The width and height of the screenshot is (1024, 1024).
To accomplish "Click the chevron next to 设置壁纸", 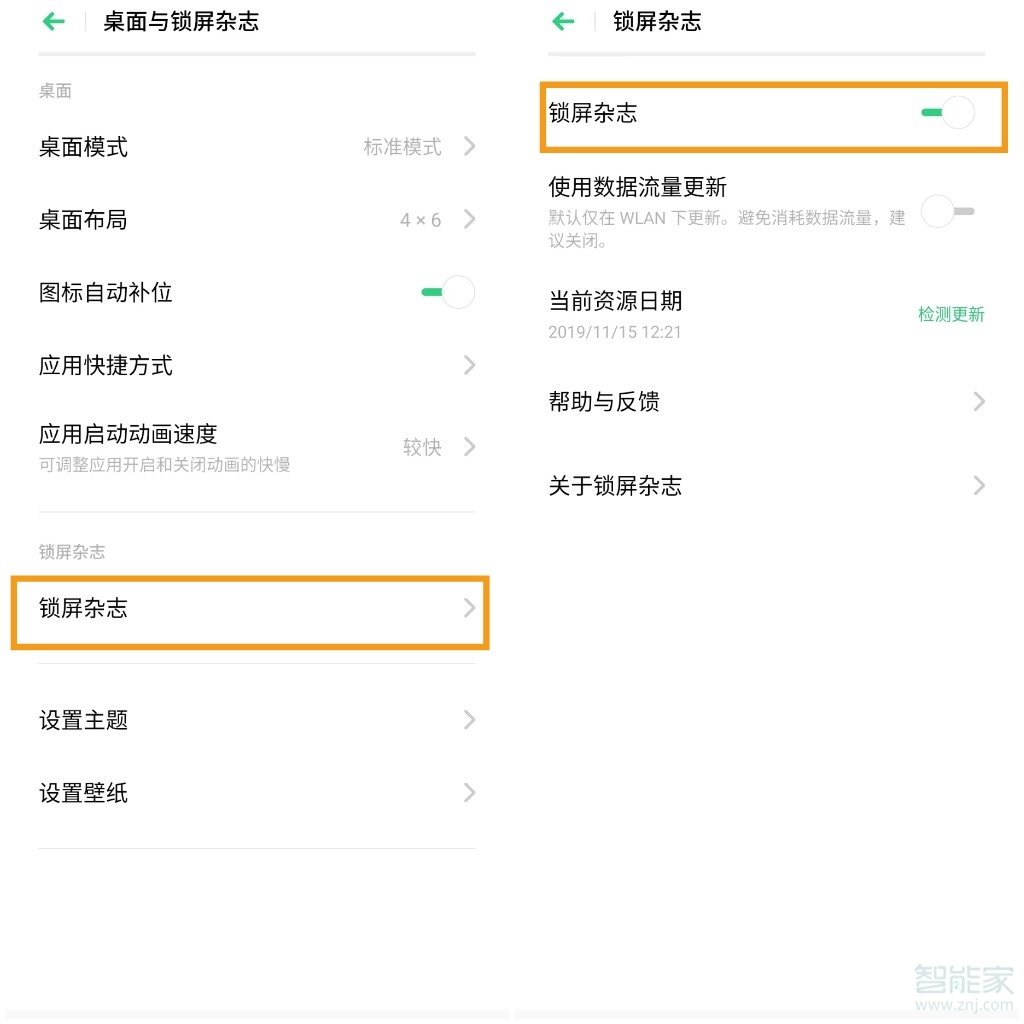I will coord(468,792).
